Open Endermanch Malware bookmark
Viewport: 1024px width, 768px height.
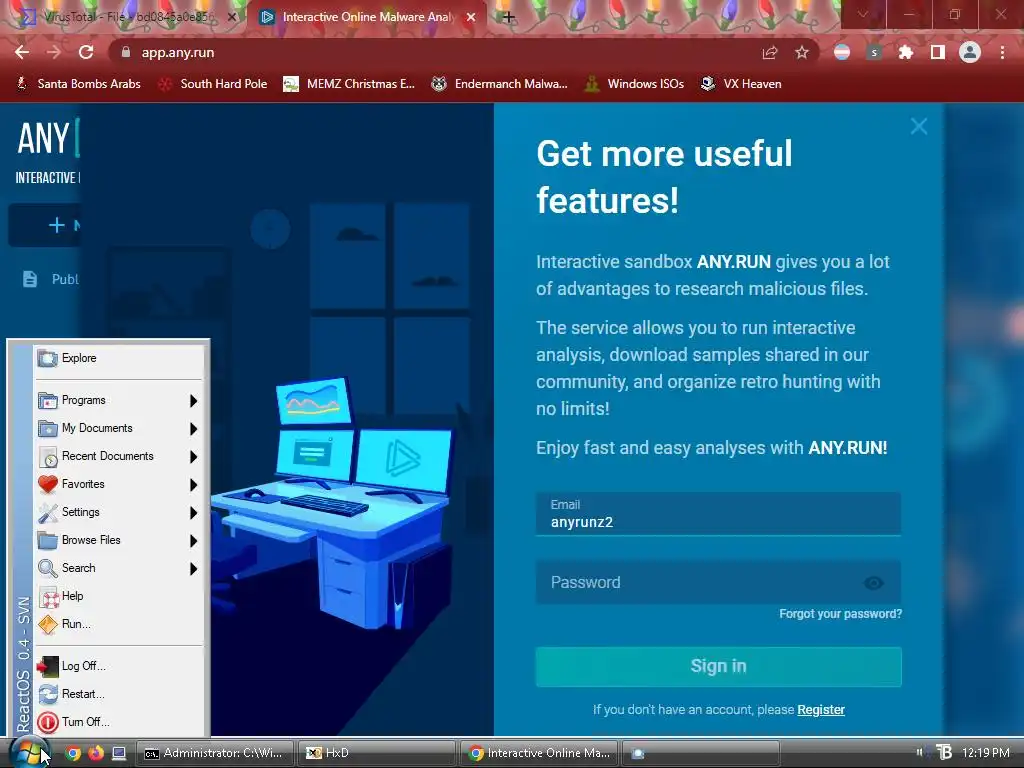pyautogui.click(x=500, y=84)
